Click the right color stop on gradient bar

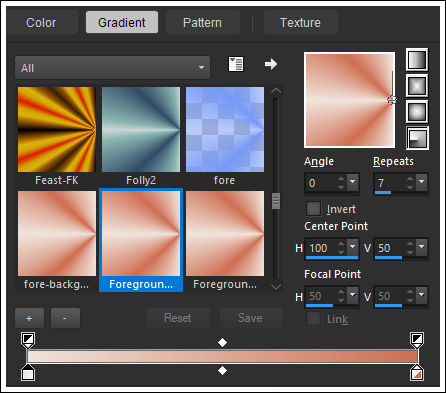[417, 373]
